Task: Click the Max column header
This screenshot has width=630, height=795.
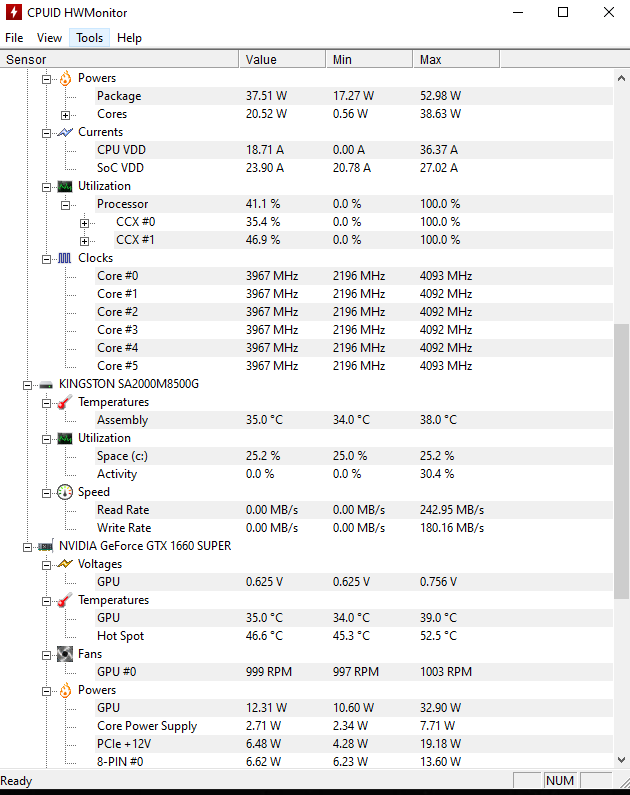Action: click(456, 59)
